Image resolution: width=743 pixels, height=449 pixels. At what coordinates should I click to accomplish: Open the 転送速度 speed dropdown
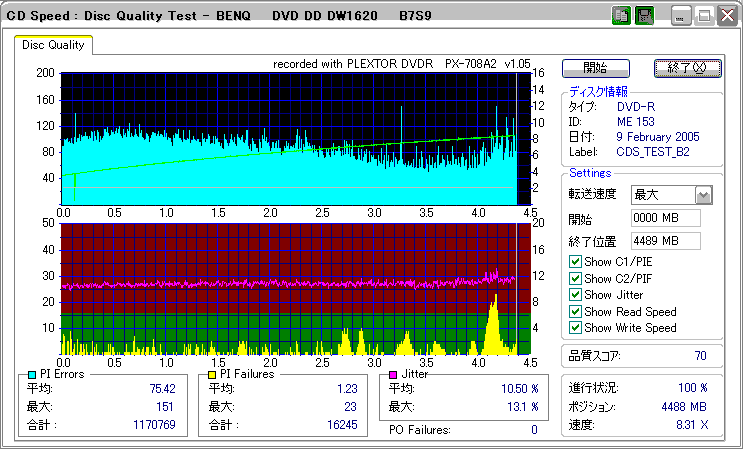click(703, 195)
